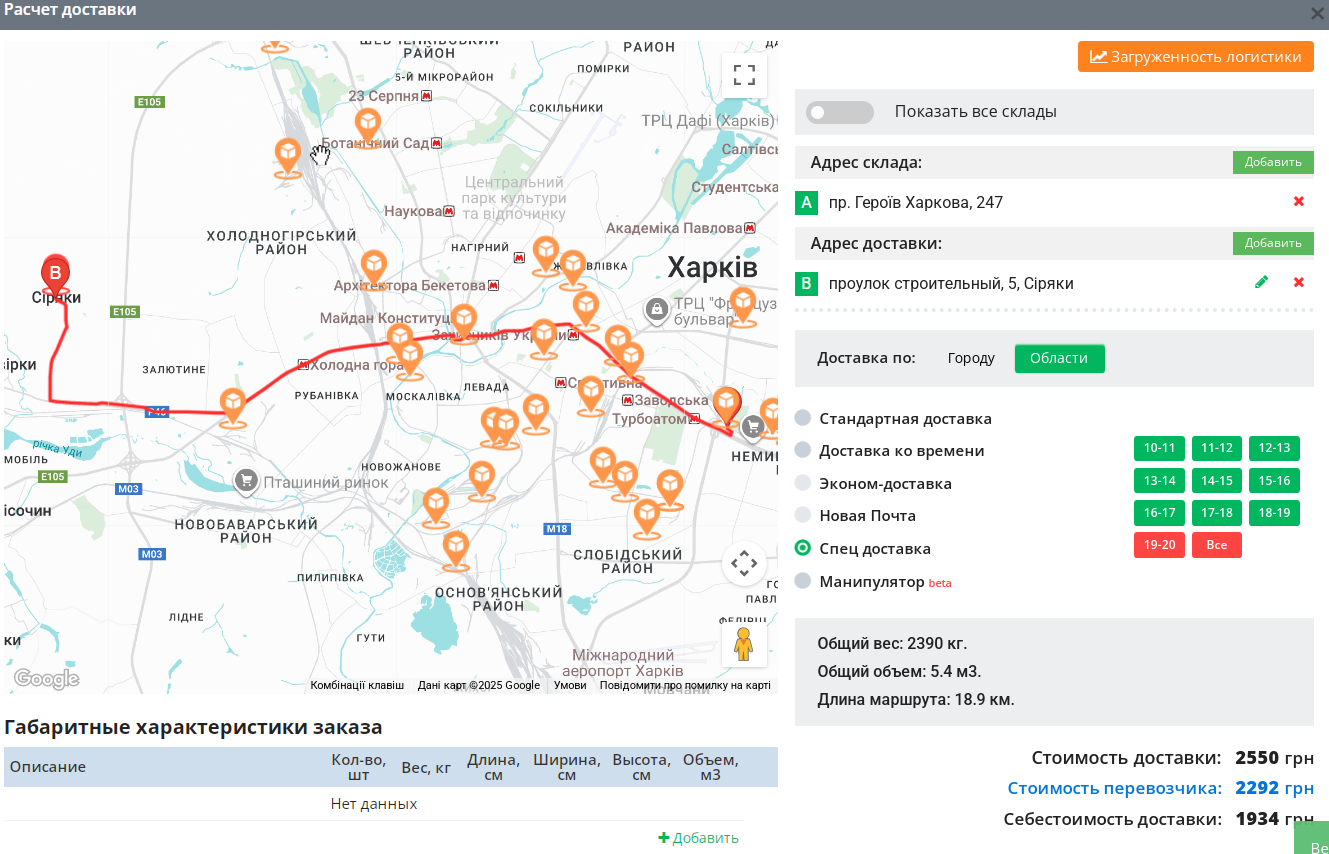Select the Области delivery tab
The width and height of the screenshot is (1329, 854).
1059,358
